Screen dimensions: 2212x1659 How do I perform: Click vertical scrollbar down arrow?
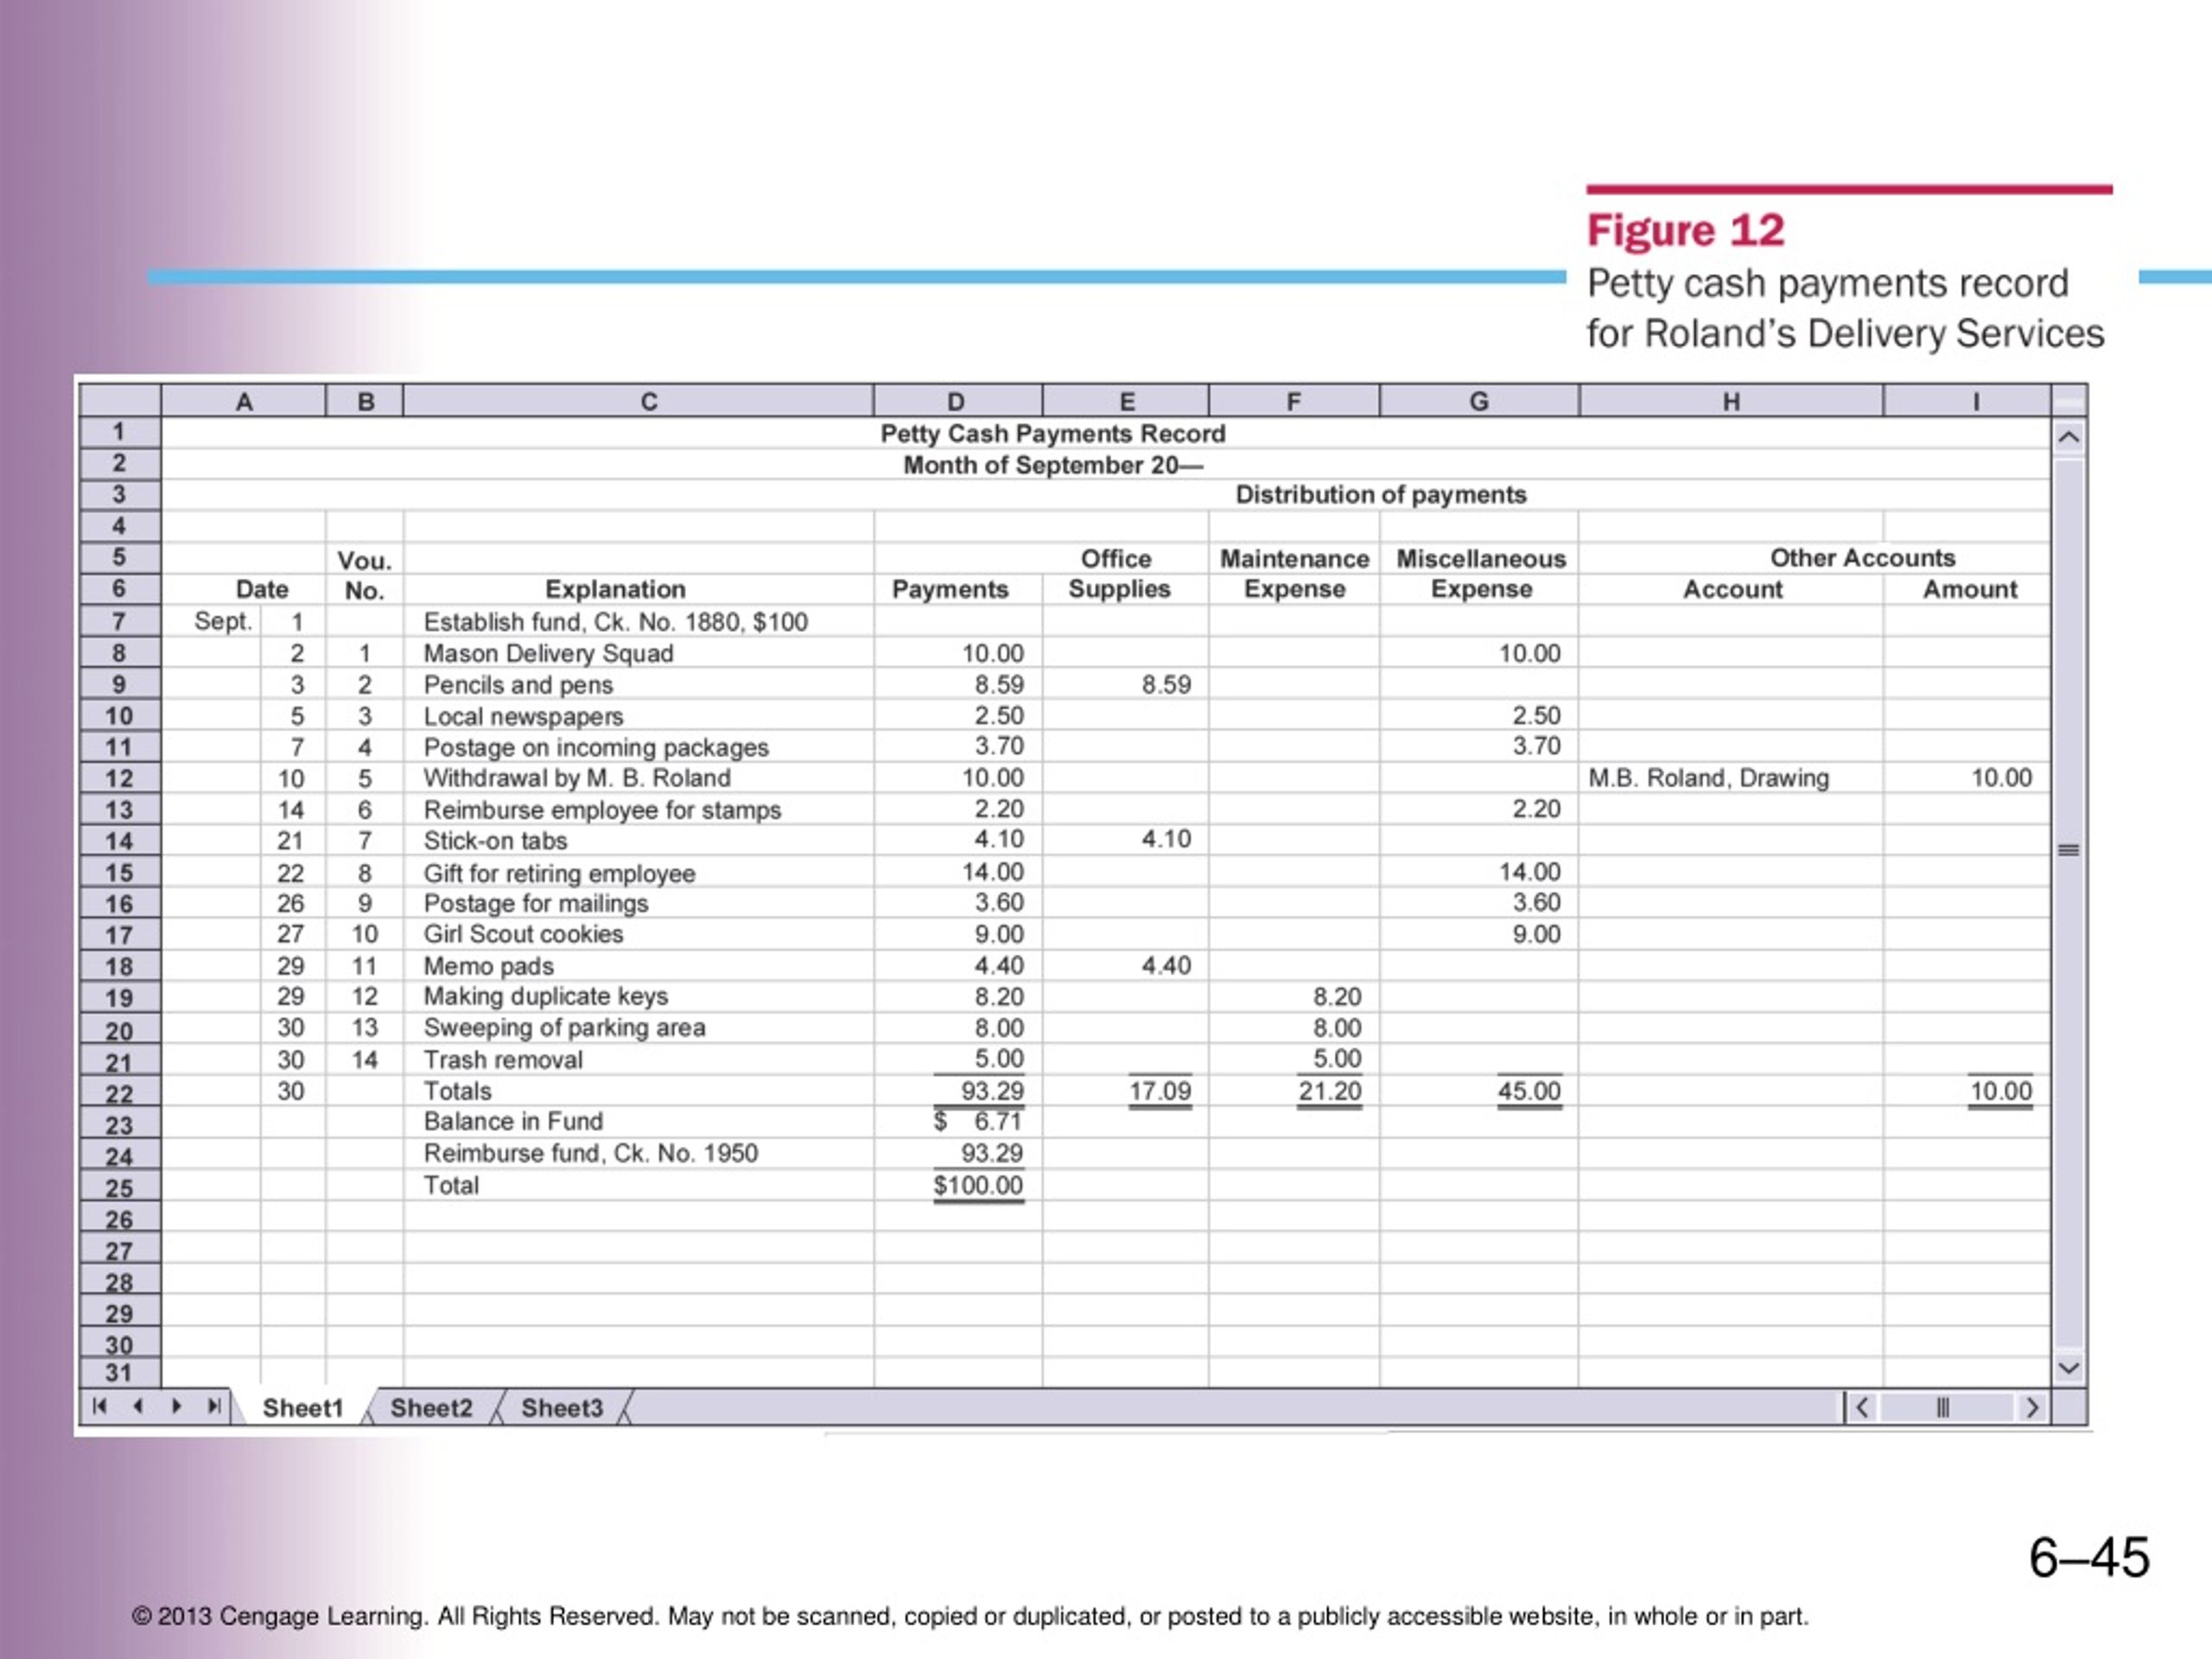coord(2069,1367)
